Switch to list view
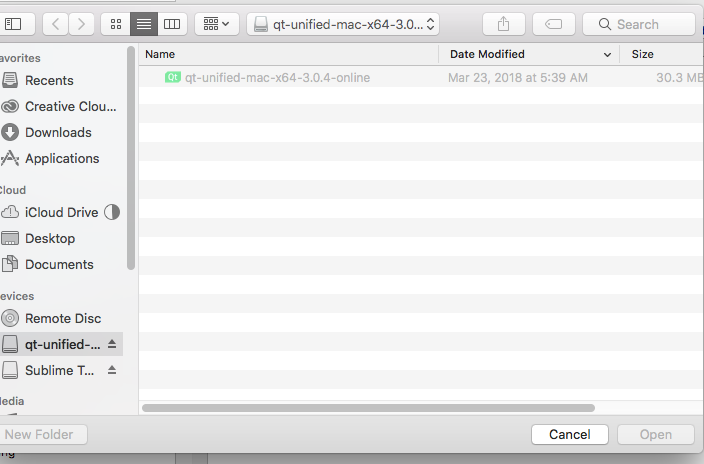704x464 pixels. pos(144,24)
